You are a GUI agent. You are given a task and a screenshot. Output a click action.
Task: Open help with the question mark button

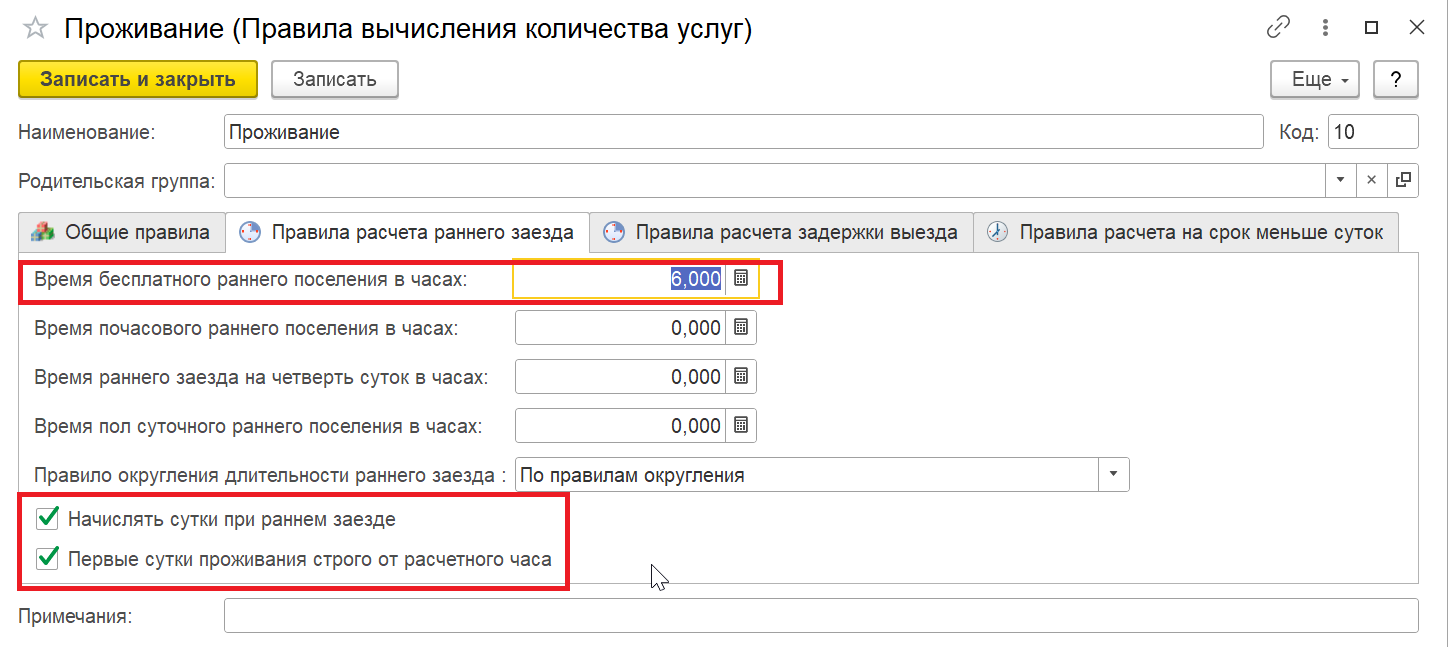(1396, 80)
